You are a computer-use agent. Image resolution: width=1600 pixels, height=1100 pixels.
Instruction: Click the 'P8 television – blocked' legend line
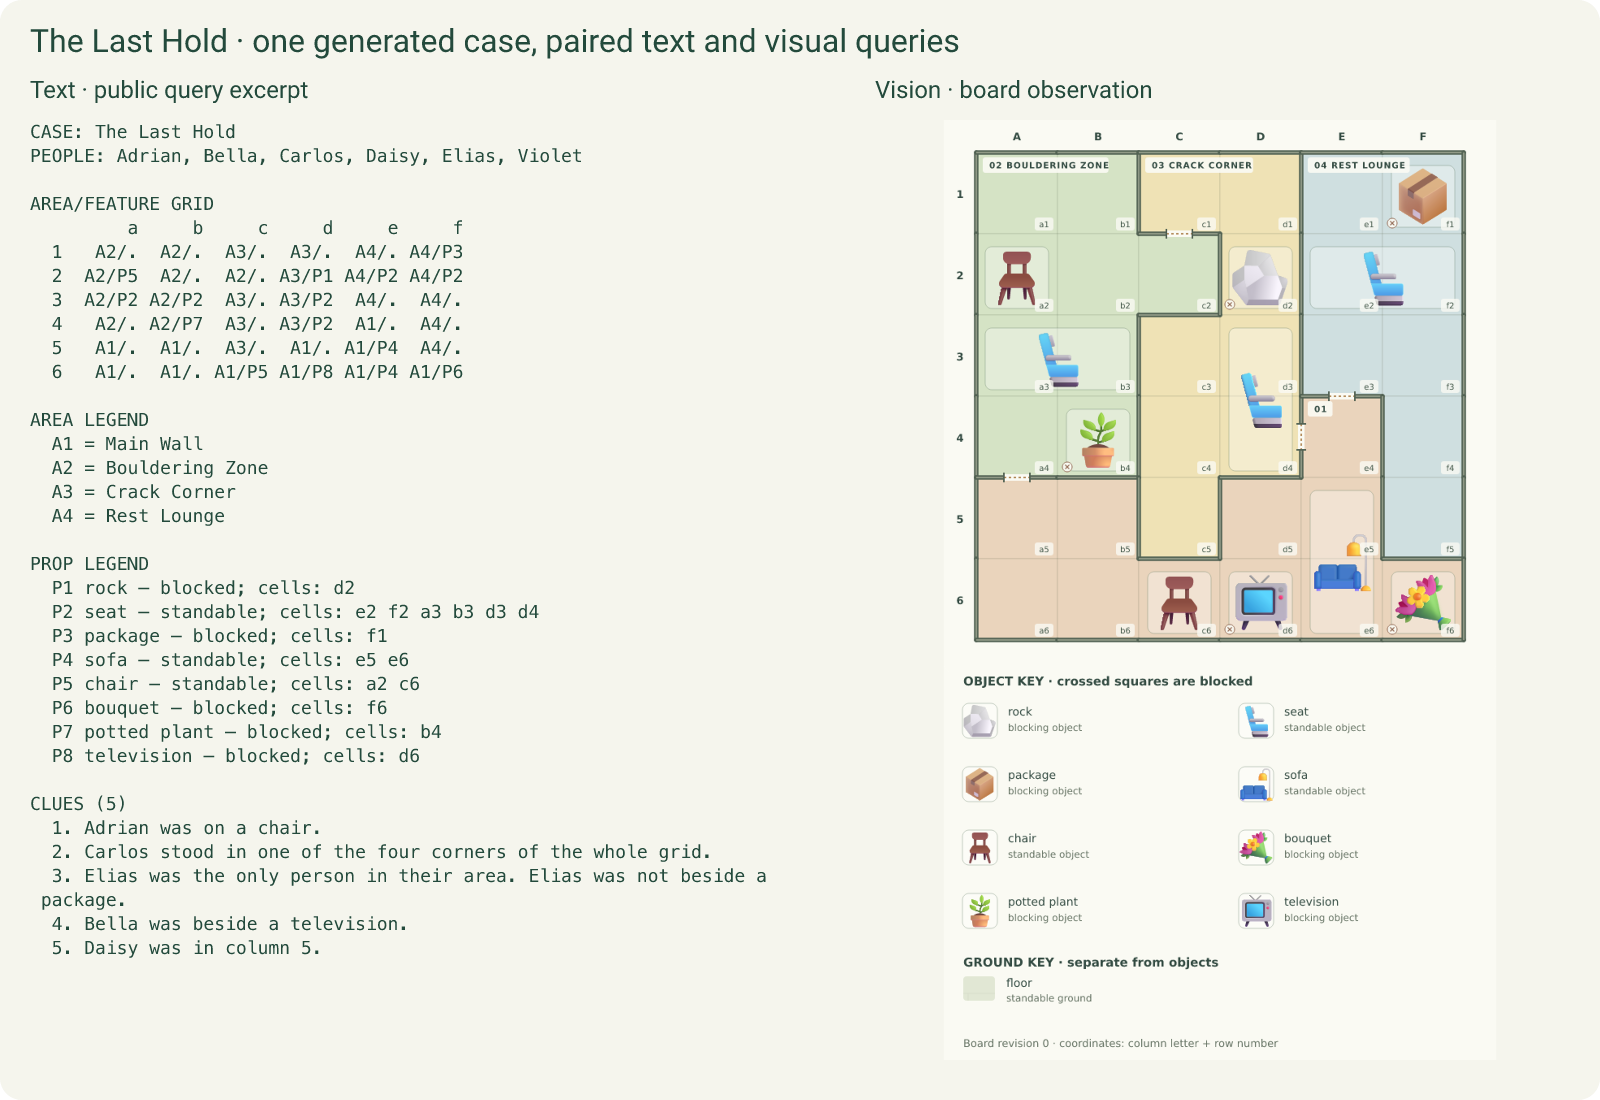236,756
